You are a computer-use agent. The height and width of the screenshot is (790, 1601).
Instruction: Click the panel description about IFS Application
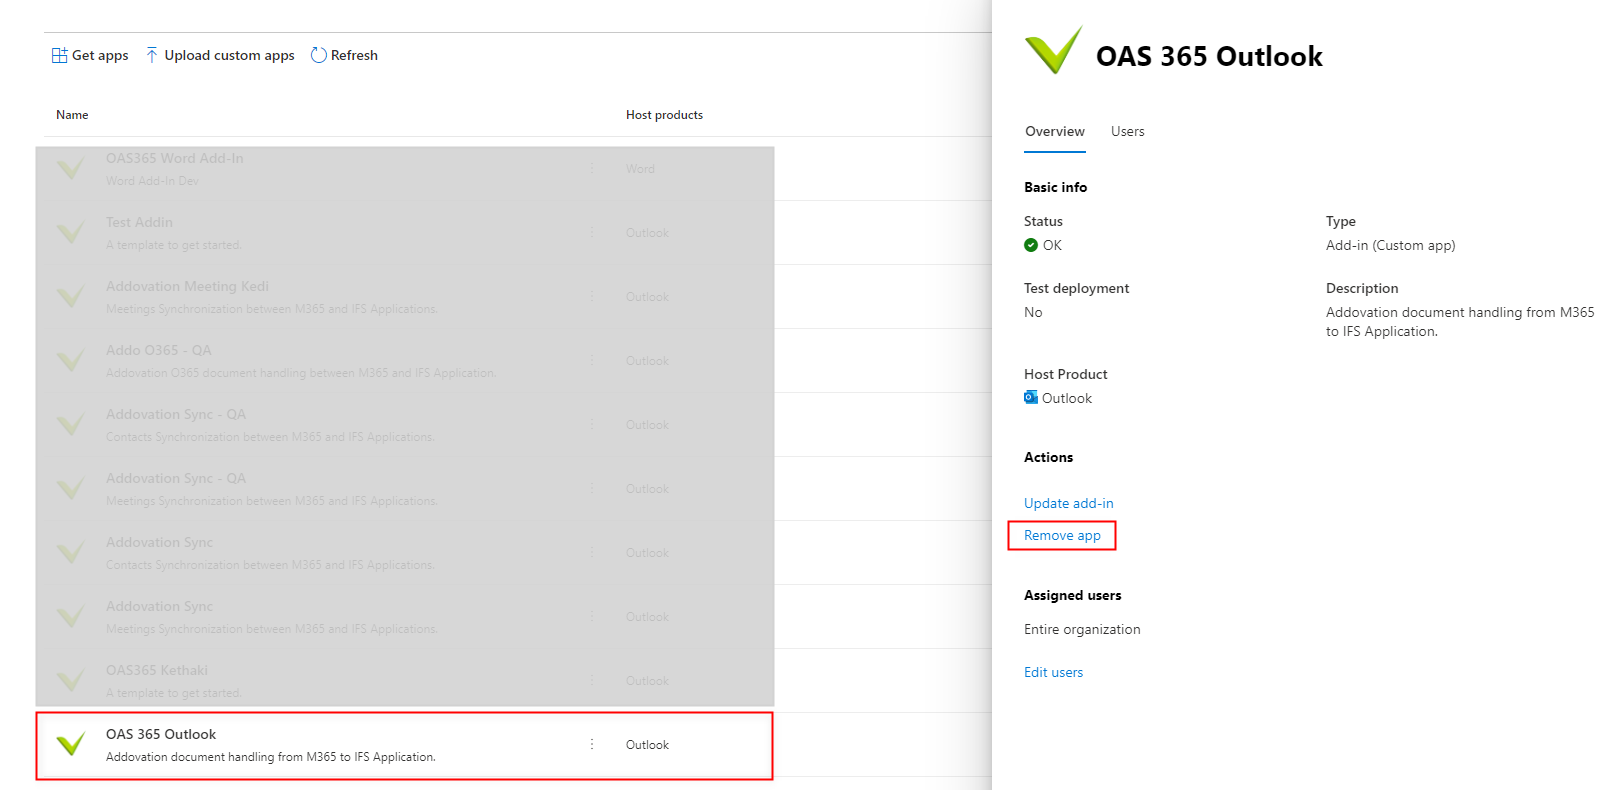tap(1460, 322)
